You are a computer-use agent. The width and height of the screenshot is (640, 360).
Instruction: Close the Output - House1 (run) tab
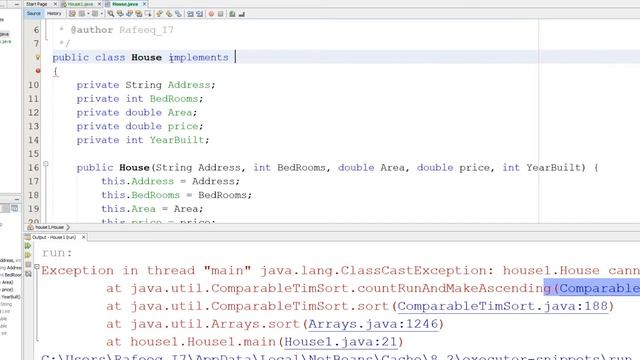point(84,237)
